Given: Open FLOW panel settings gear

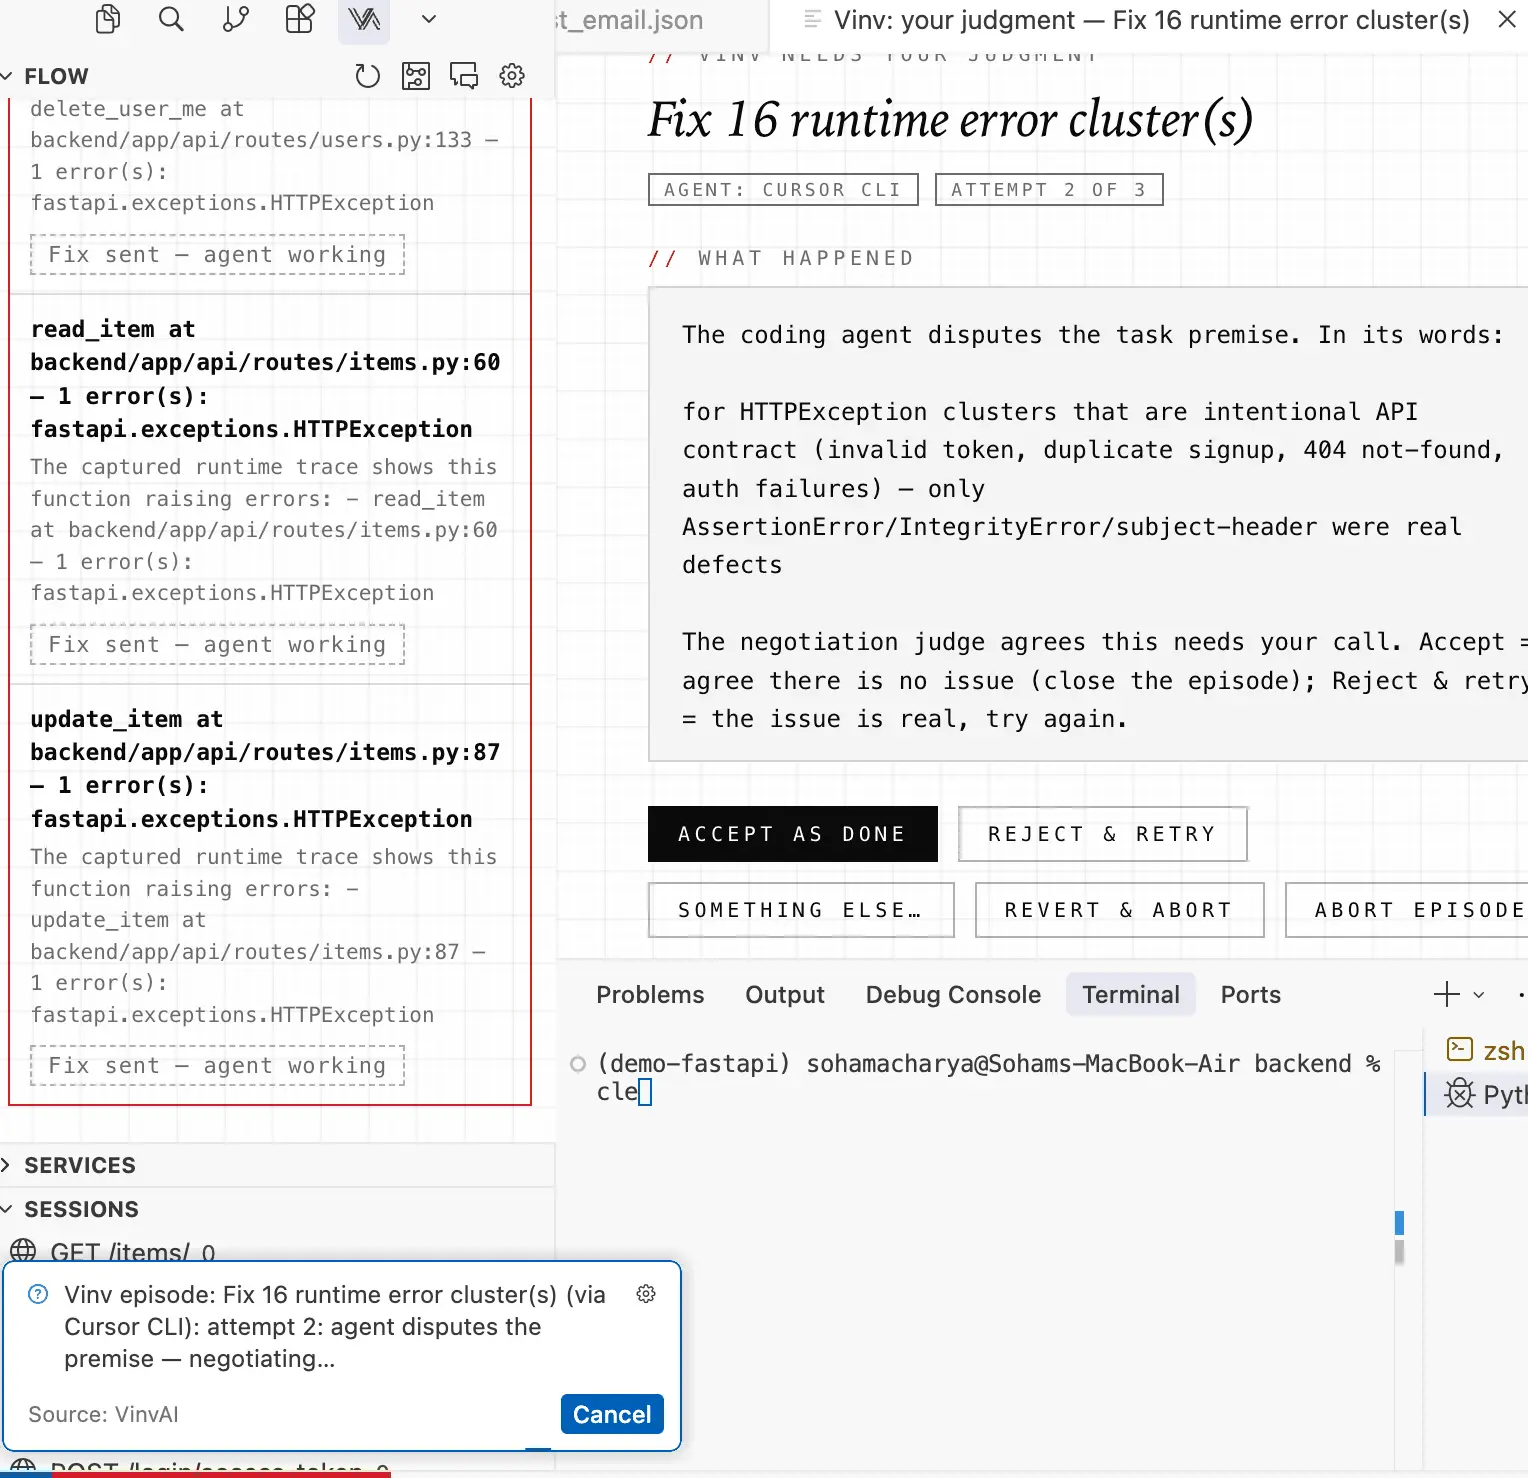Looking at the screenshot, I should tap(512, 76).
